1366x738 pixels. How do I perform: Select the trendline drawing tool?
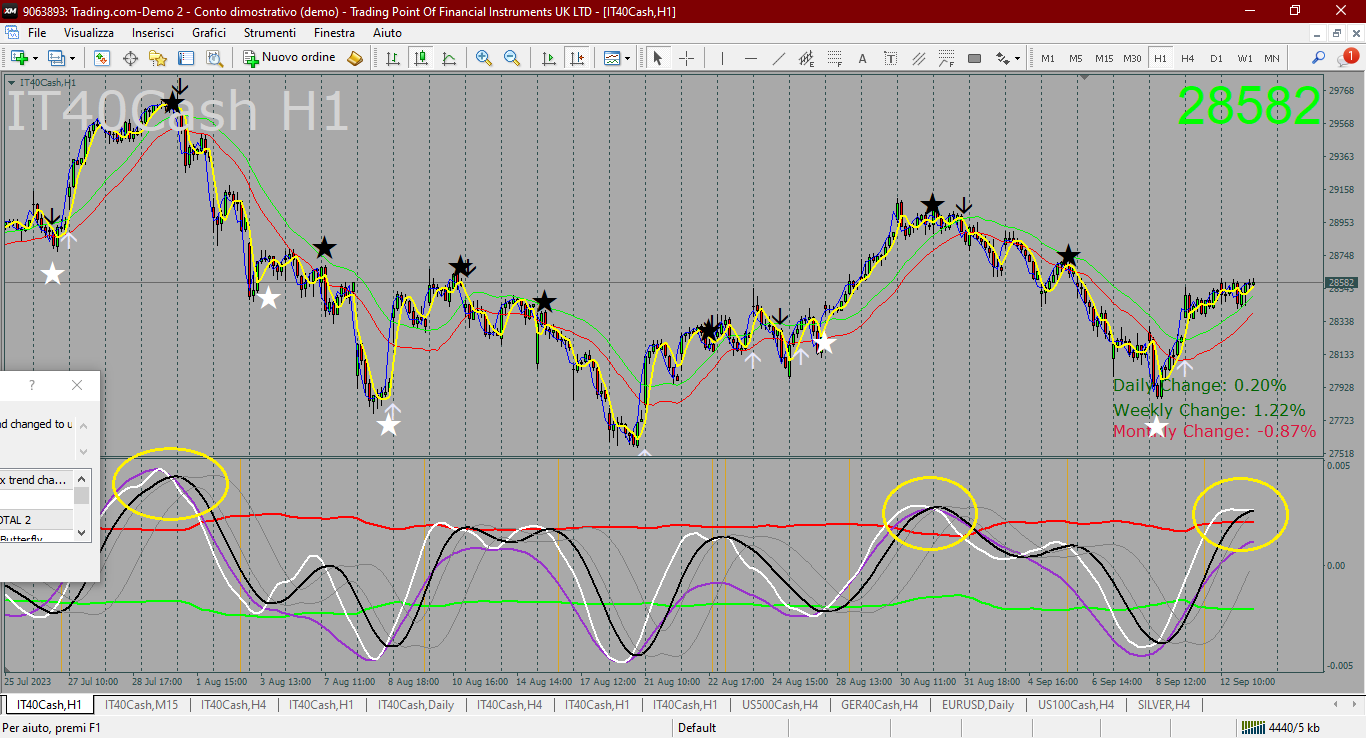click(x=778, y=58)
